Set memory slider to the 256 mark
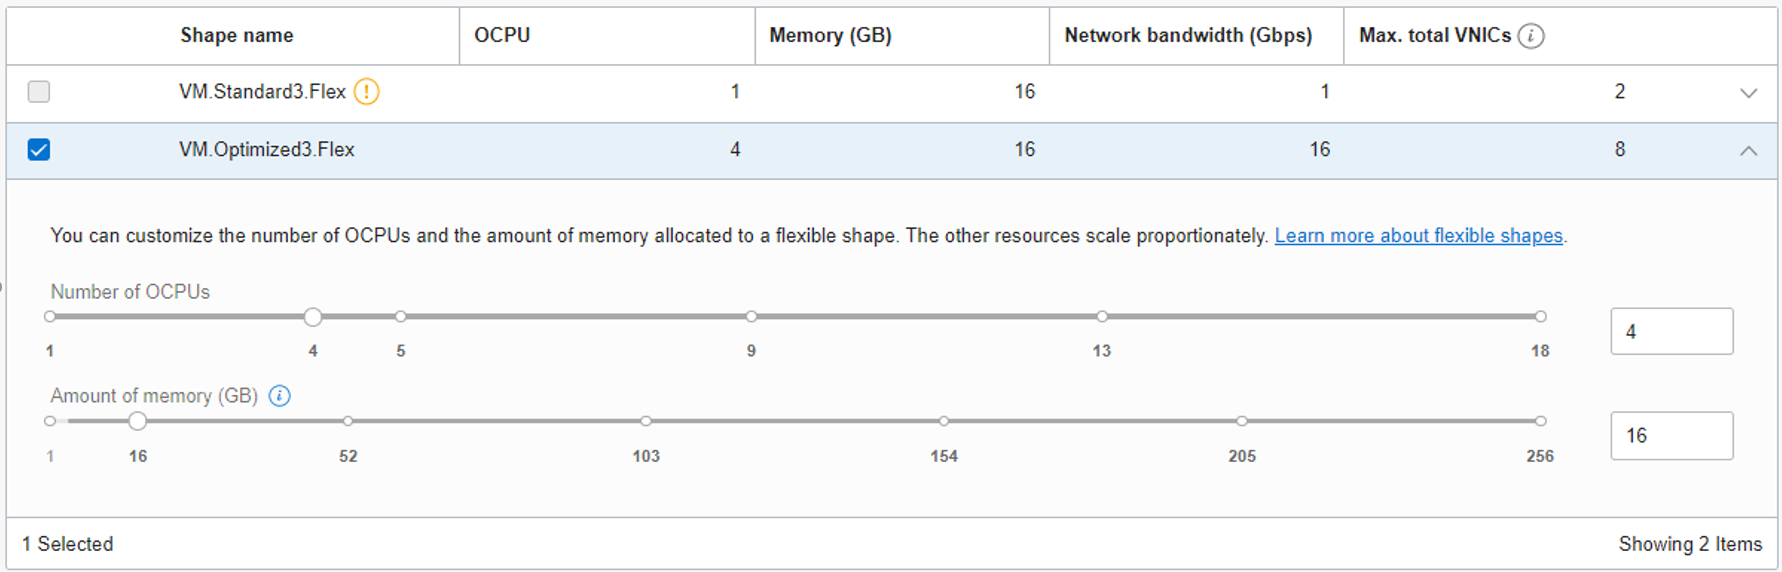Screen dimensions: 1782x572 coord(1540,421)
